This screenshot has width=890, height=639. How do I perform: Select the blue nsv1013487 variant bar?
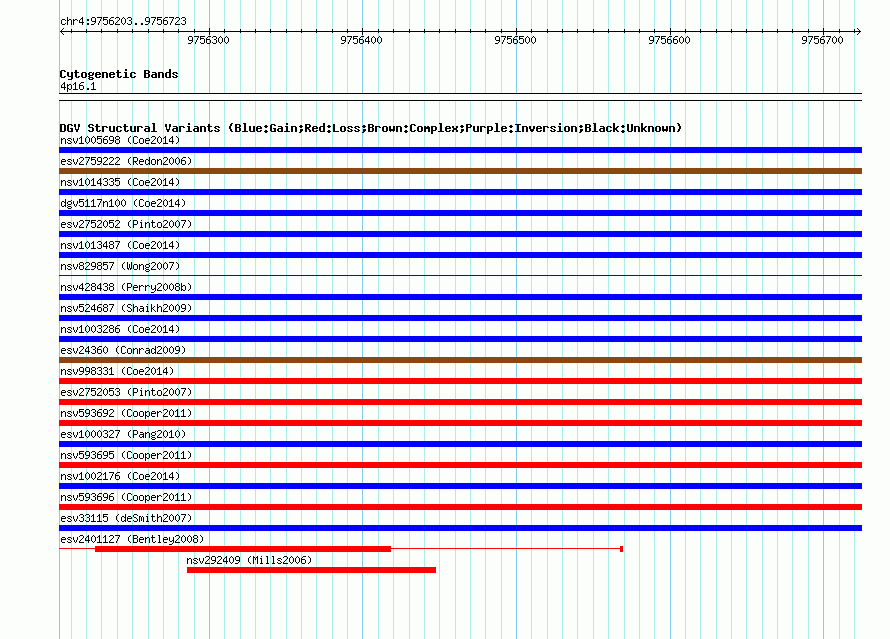click(x=460, y=255)
